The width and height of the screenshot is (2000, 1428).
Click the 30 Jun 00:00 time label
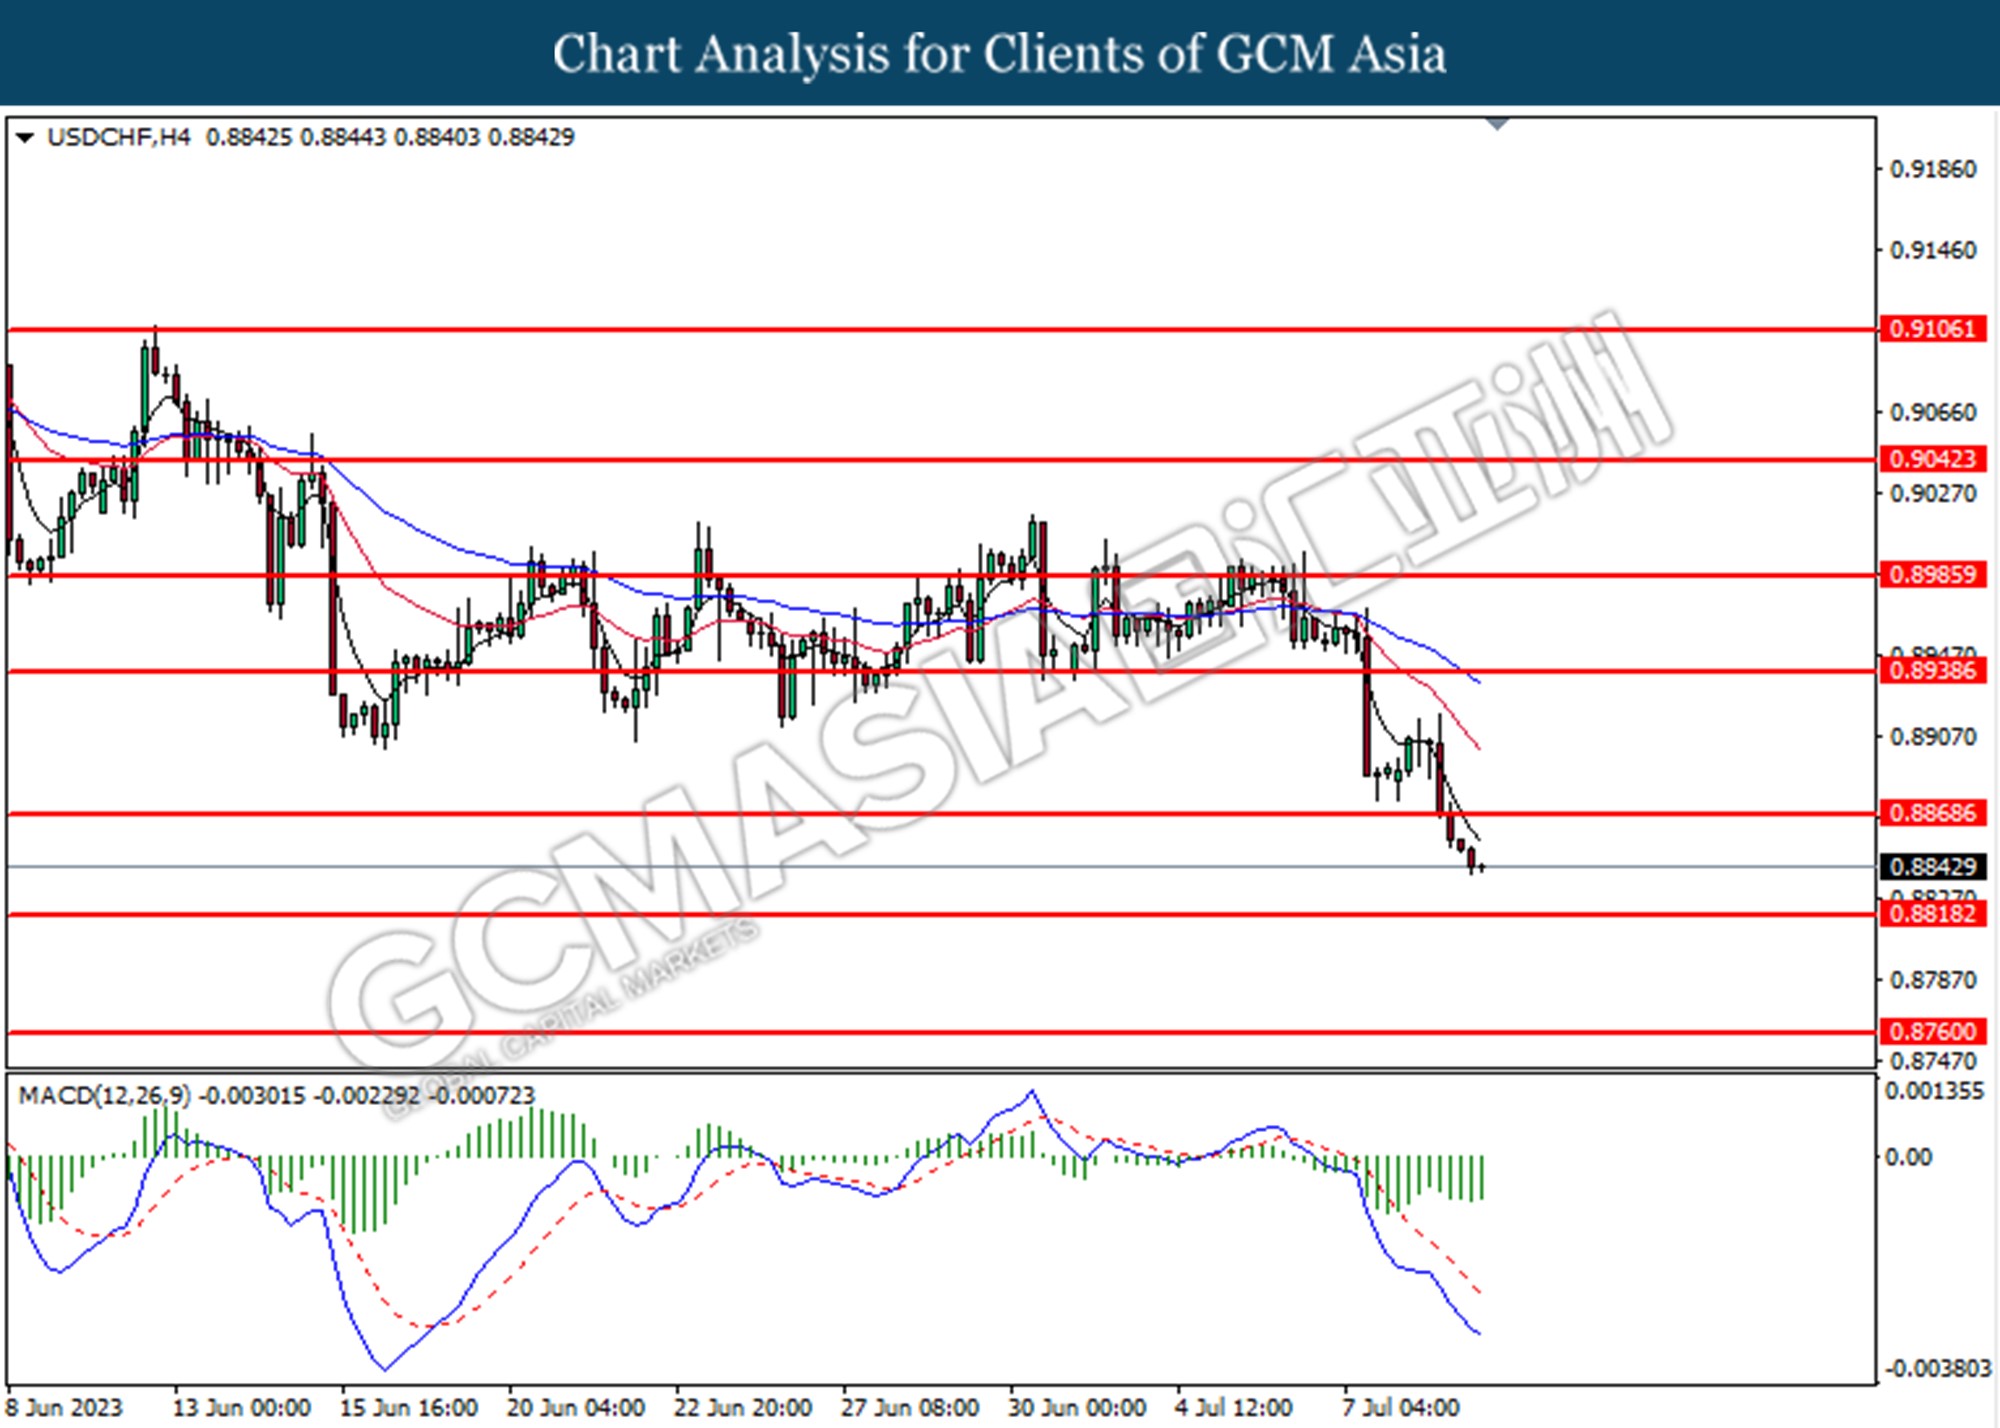(x=1076, y=1408)
